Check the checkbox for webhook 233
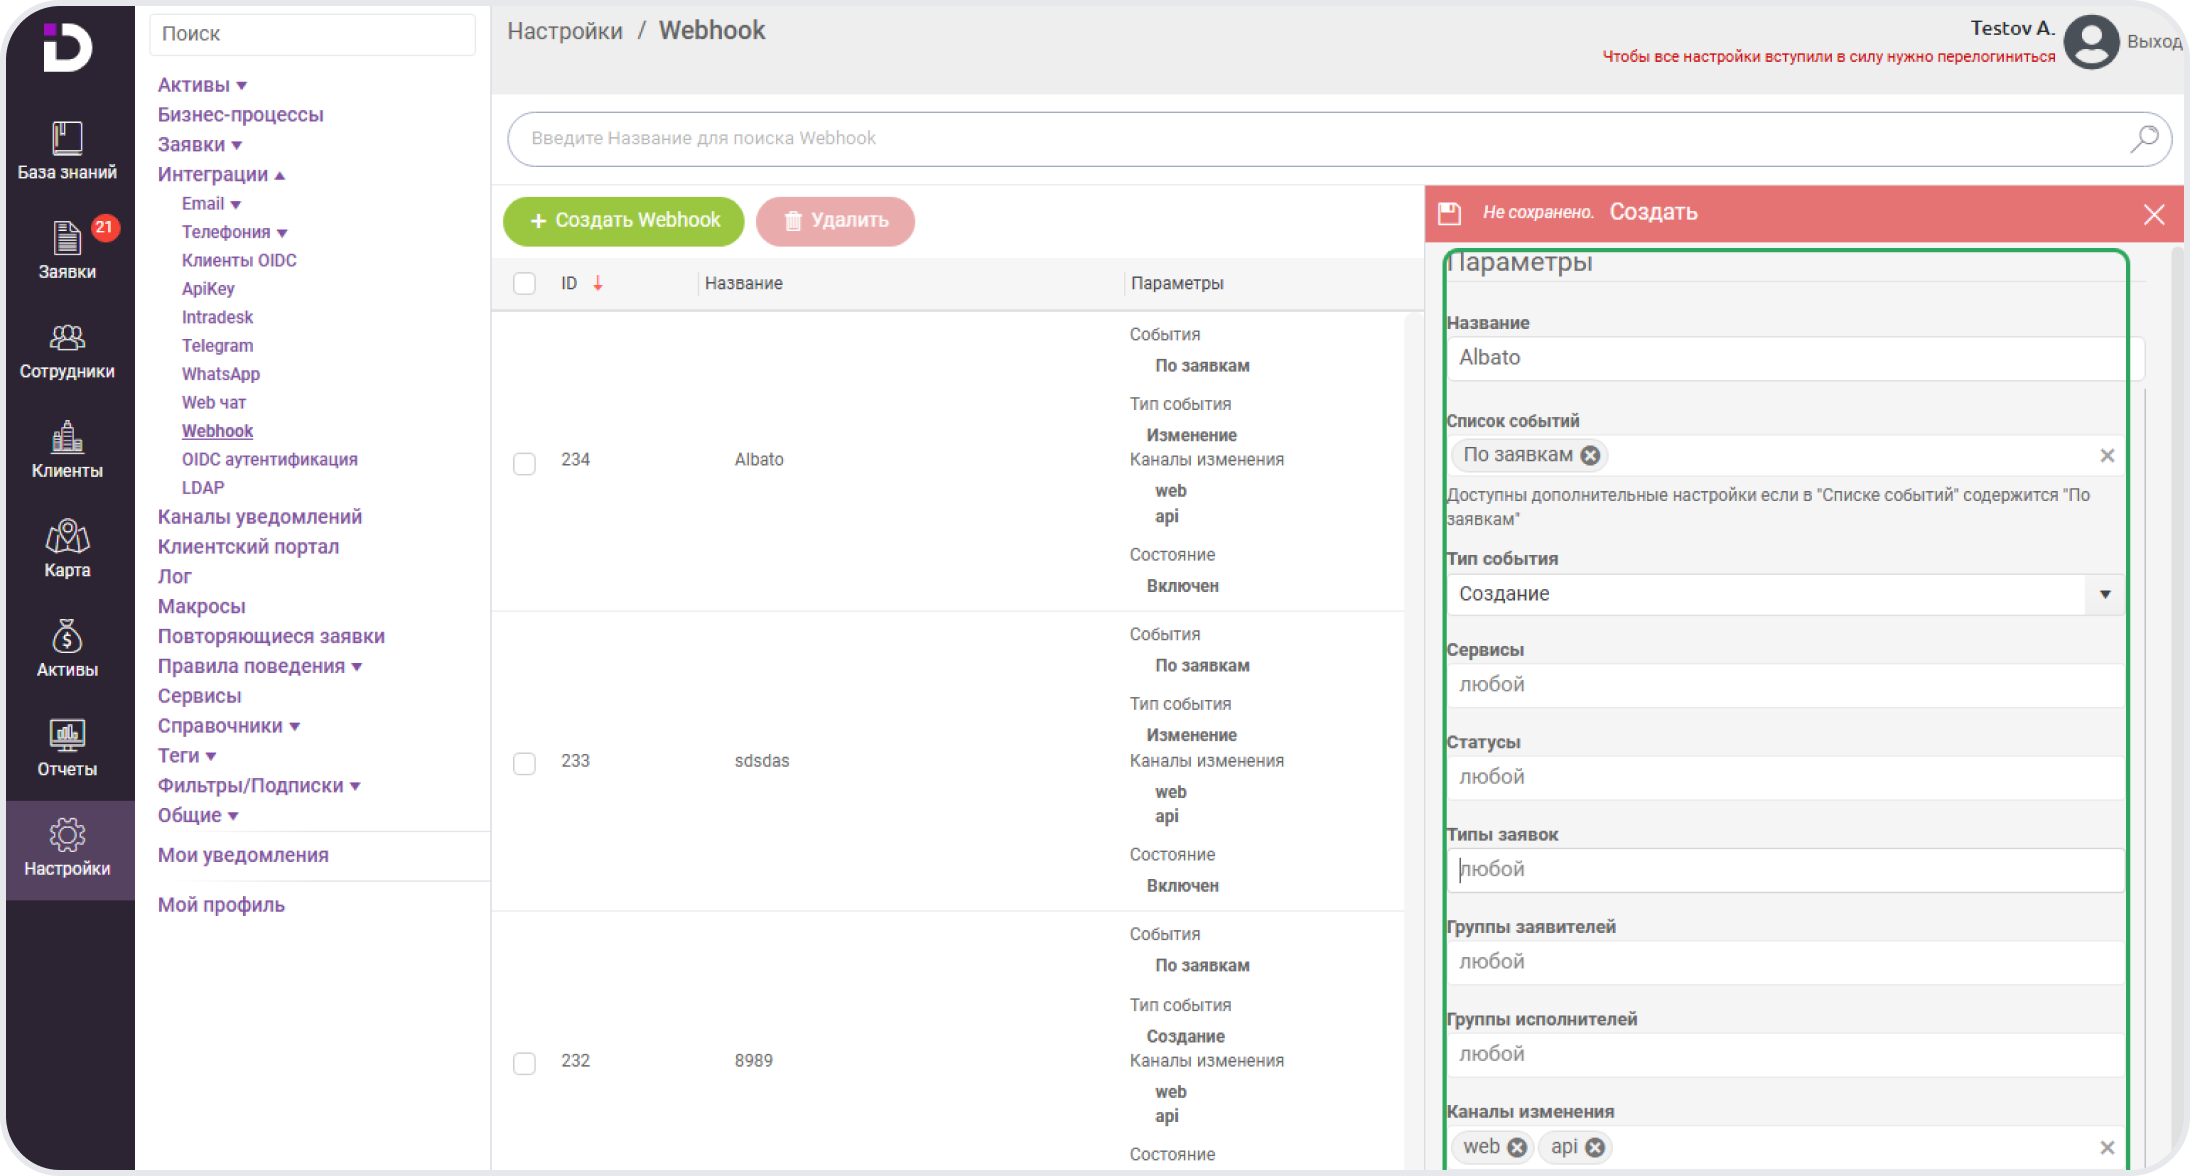 (x=524, y=764)
